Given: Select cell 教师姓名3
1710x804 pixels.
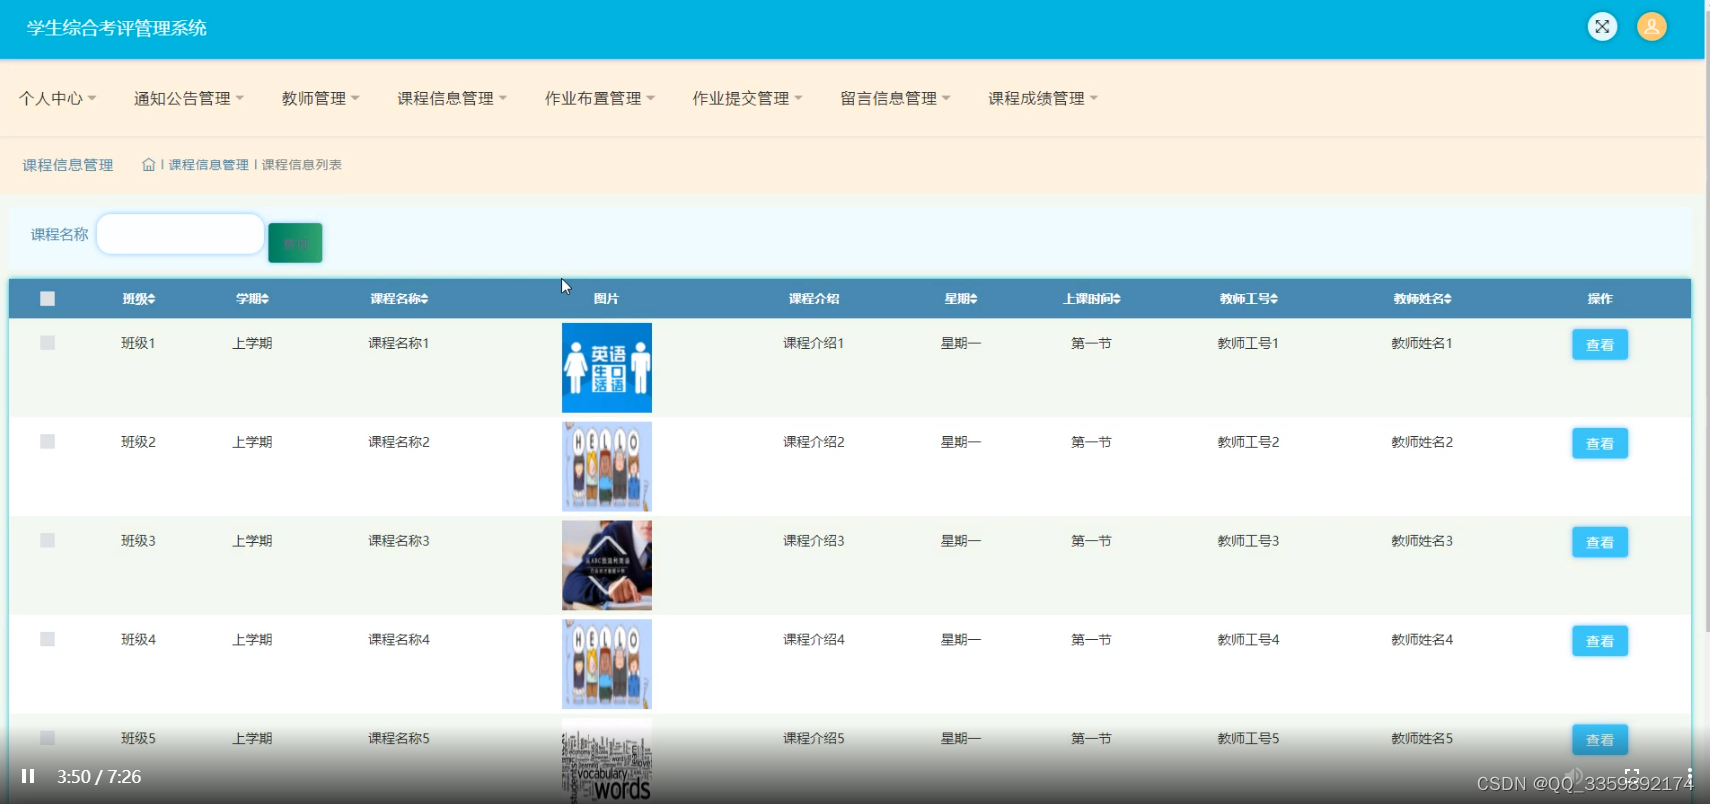Looking at the screenshot, I should point(1422,541).
